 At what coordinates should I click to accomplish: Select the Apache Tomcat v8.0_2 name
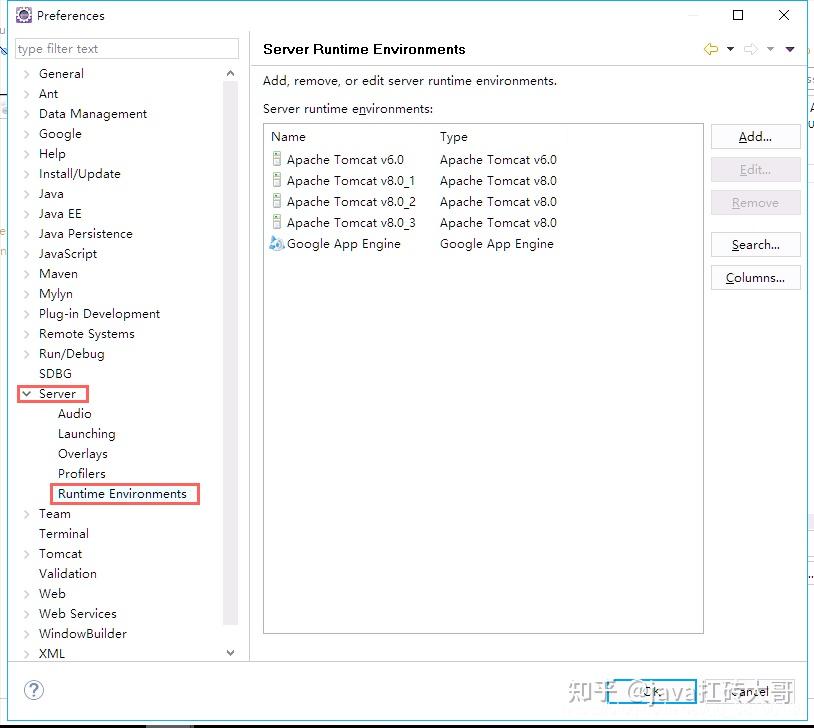351,201
